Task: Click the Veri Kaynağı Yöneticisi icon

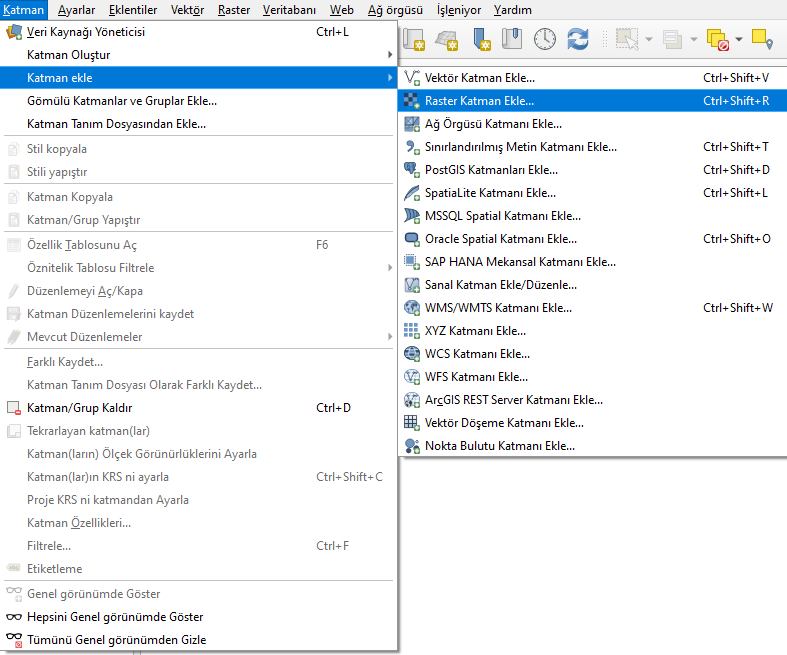Action: click(14, 32)
